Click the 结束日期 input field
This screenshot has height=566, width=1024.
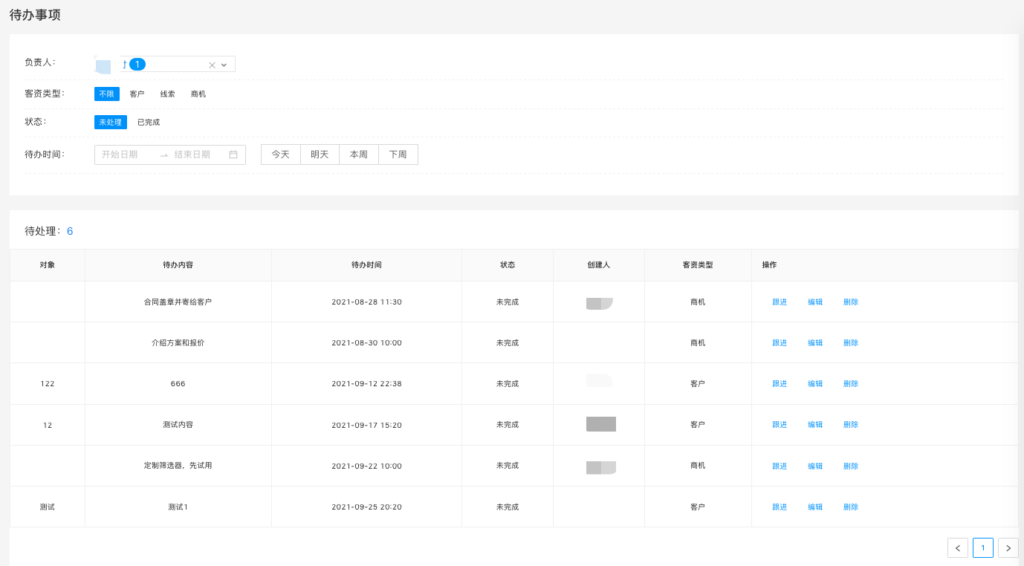click(193, 155)
